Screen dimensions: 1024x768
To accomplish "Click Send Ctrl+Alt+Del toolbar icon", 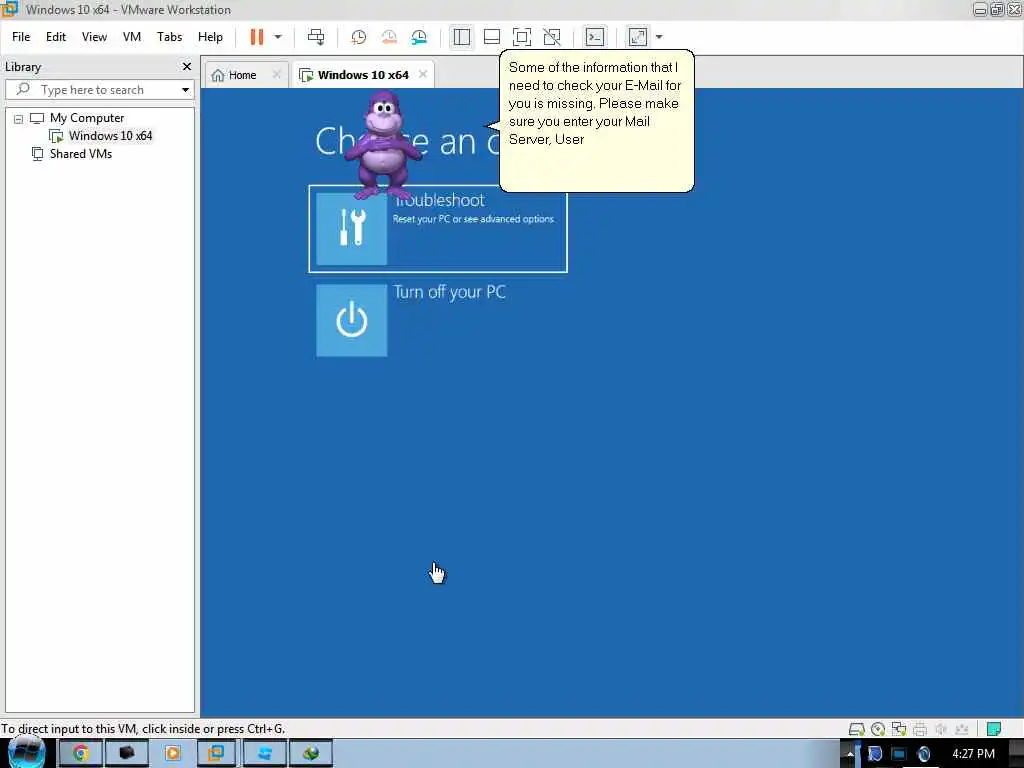I will 316,37.
